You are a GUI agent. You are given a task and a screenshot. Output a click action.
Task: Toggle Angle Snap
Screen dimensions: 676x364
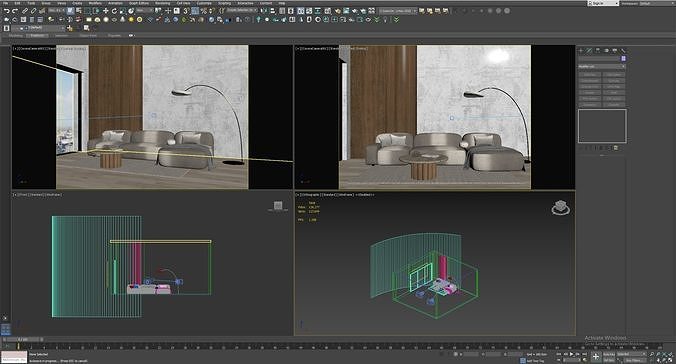click(x=195, y=11)
